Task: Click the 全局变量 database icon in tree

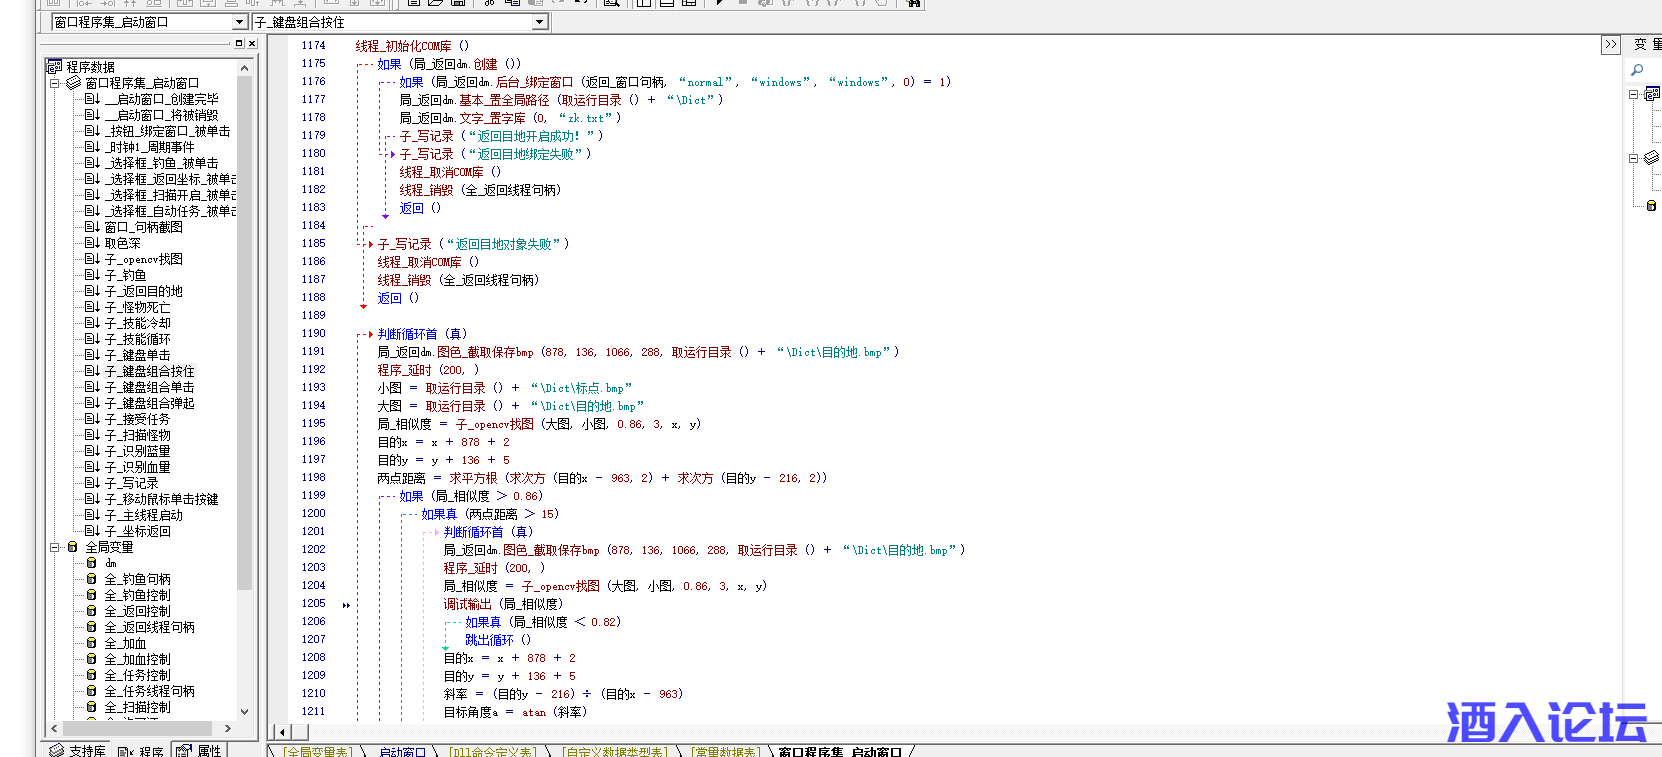Action: point(72,547)
